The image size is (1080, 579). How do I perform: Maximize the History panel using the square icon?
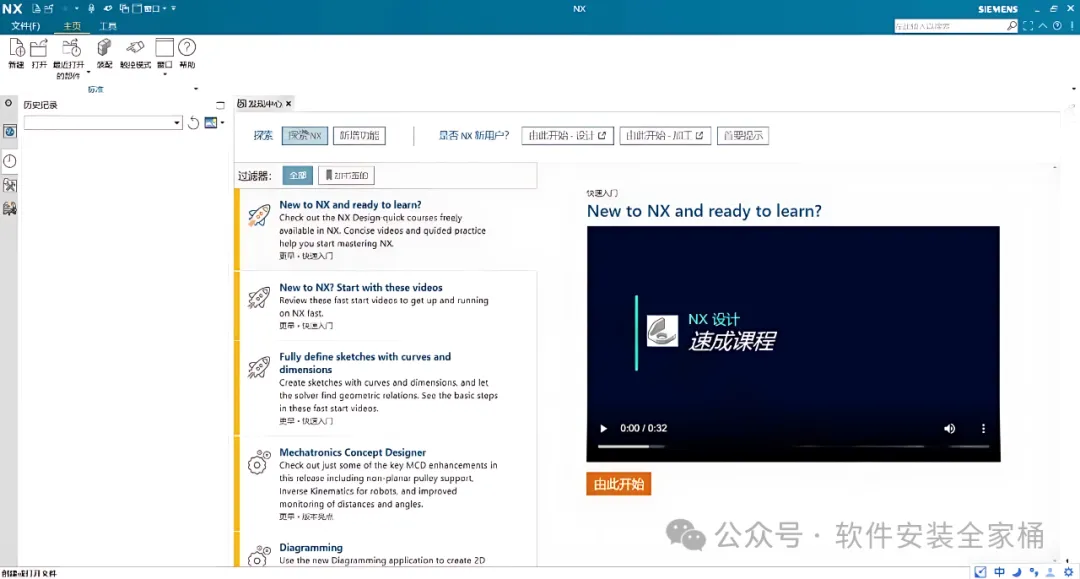pyautogui.click(x=220, y=105)
